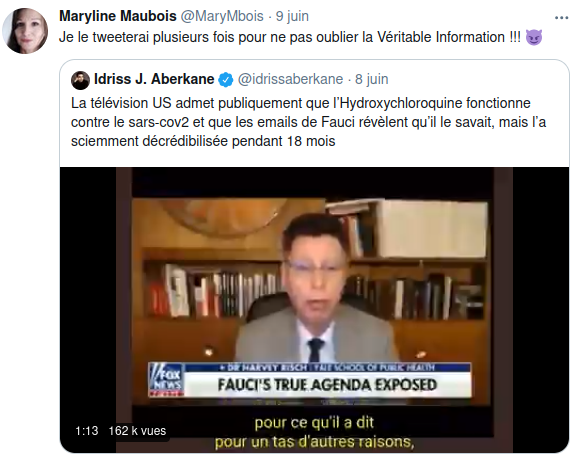Click the Fauci's True Agenda Exposed banner

(327, 385)
